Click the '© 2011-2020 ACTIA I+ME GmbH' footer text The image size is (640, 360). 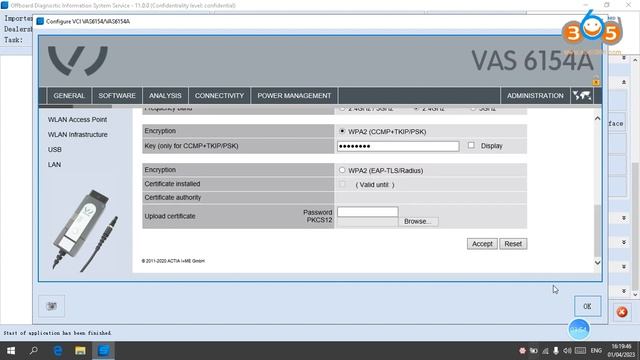tap(173, 261)
